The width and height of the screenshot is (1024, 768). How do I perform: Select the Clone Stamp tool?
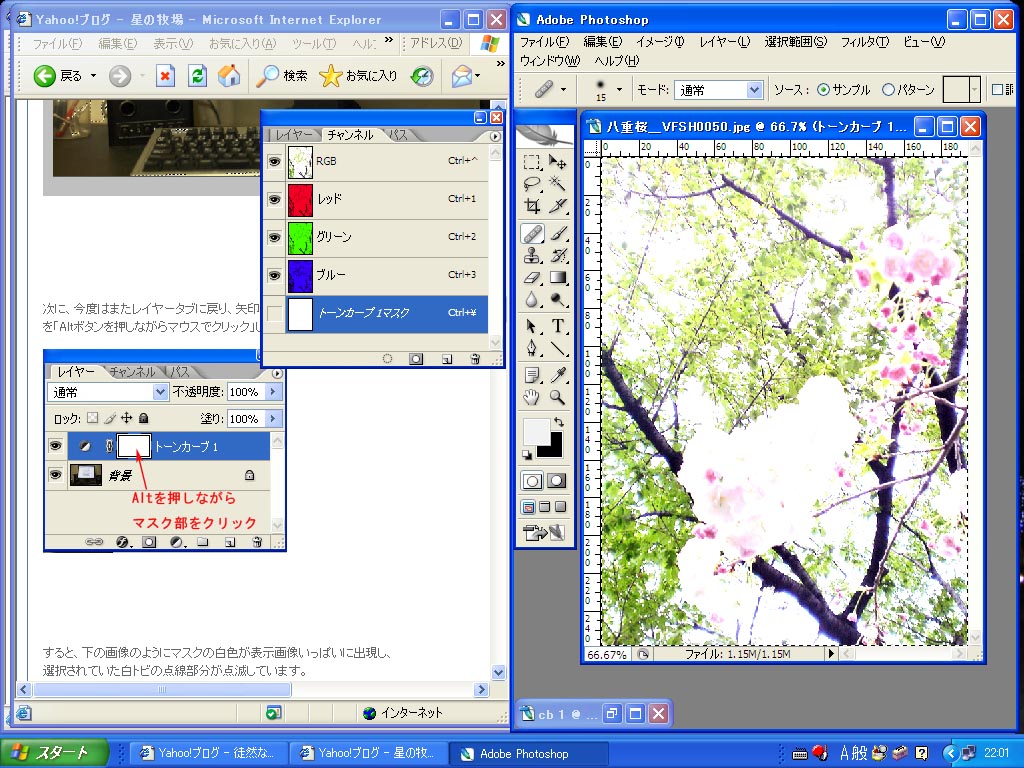[x=532, y=255]
